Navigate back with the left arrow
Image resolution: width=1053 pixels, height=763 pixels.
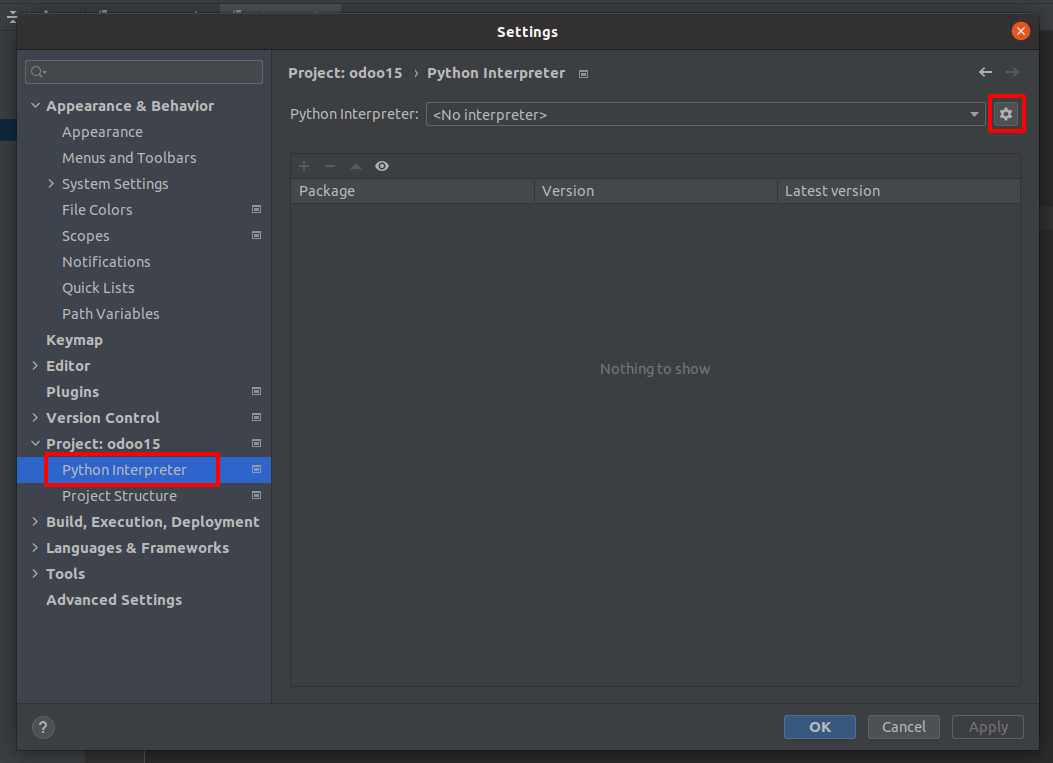tap(985, 73)
